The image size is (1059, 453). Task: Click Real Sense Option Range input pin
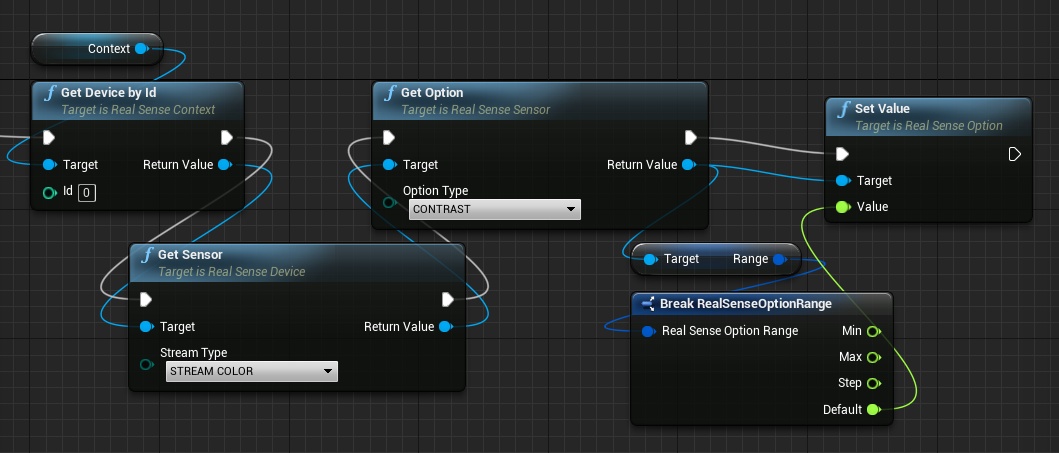click(648, 331)
